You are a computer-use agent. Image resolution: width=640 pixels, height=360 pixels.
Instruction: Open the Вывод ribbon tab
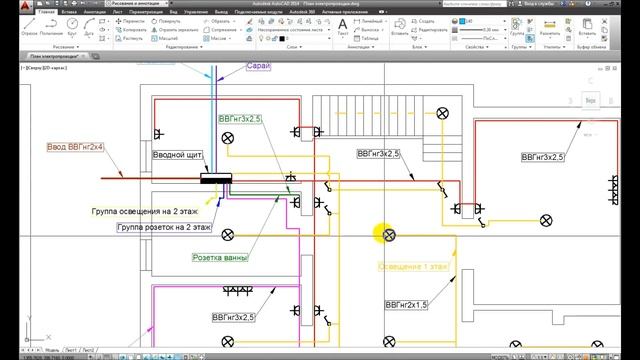pyautogui.click(x=221, y=12)
